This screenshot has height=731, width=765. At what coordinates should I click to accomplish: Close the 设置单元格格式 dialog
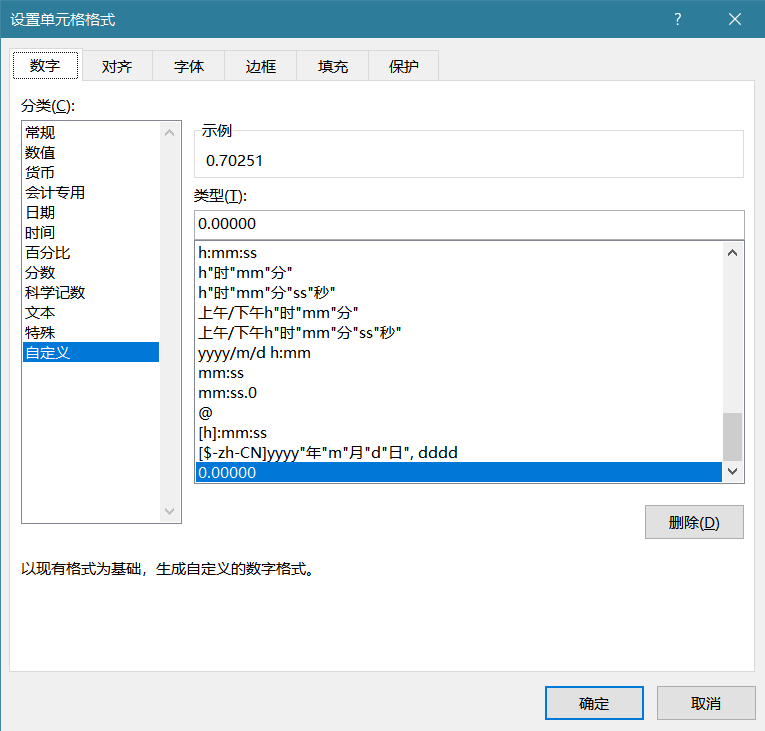pos(734,19)
